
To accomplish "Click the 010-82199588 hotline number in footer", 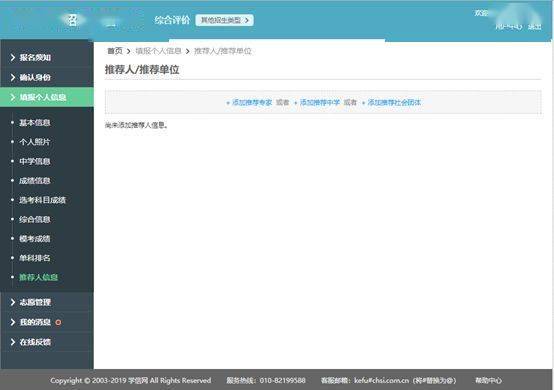I will click(x=283, y=380).
